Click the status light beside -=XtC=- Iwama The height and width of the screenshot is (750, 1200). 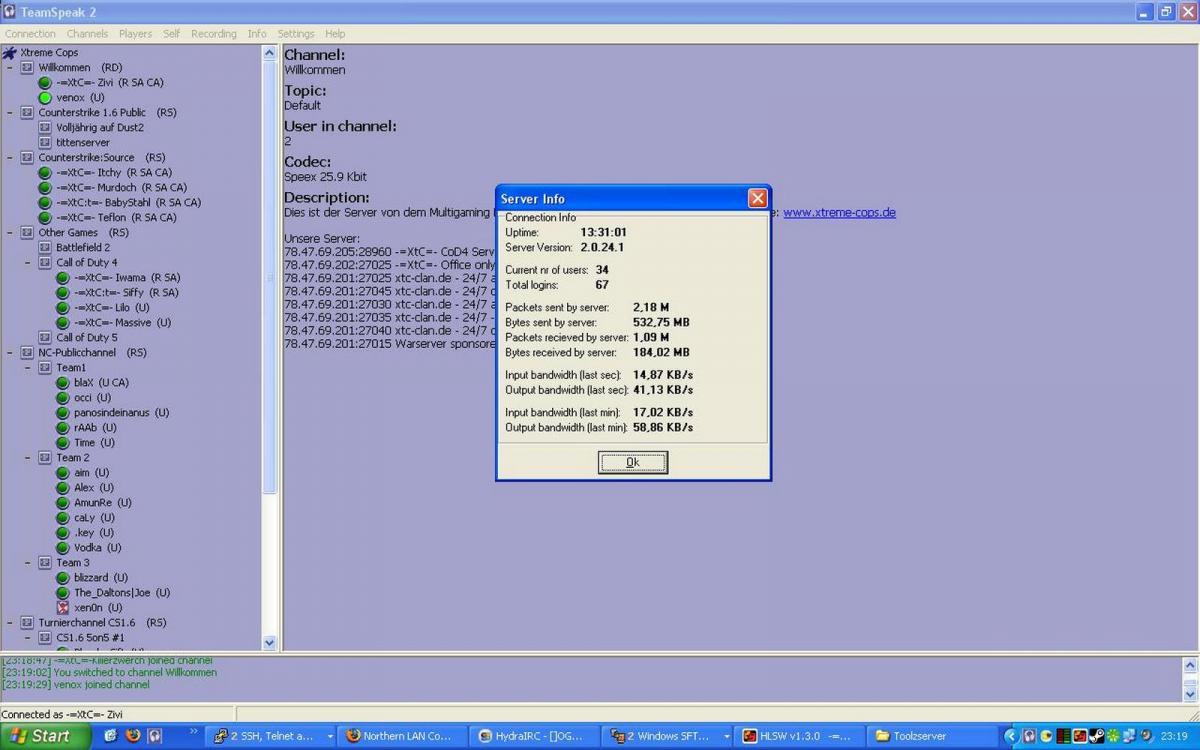(63, 277)
